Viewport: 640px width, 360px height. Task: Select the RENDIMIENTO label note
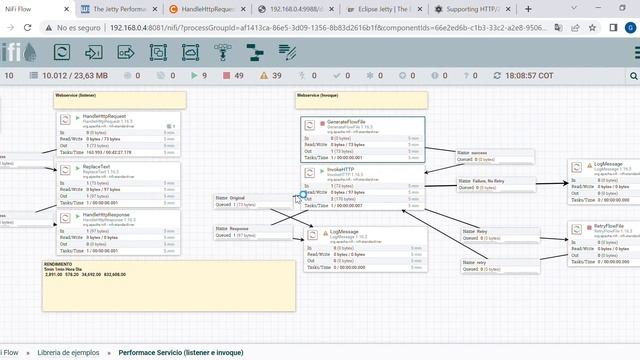[x=169, y=286]
